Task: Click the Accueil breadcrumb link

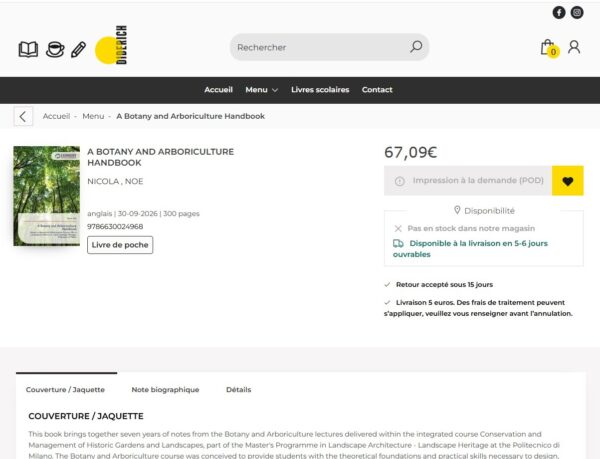Action: pyautogui.click(x=56, y=116)
